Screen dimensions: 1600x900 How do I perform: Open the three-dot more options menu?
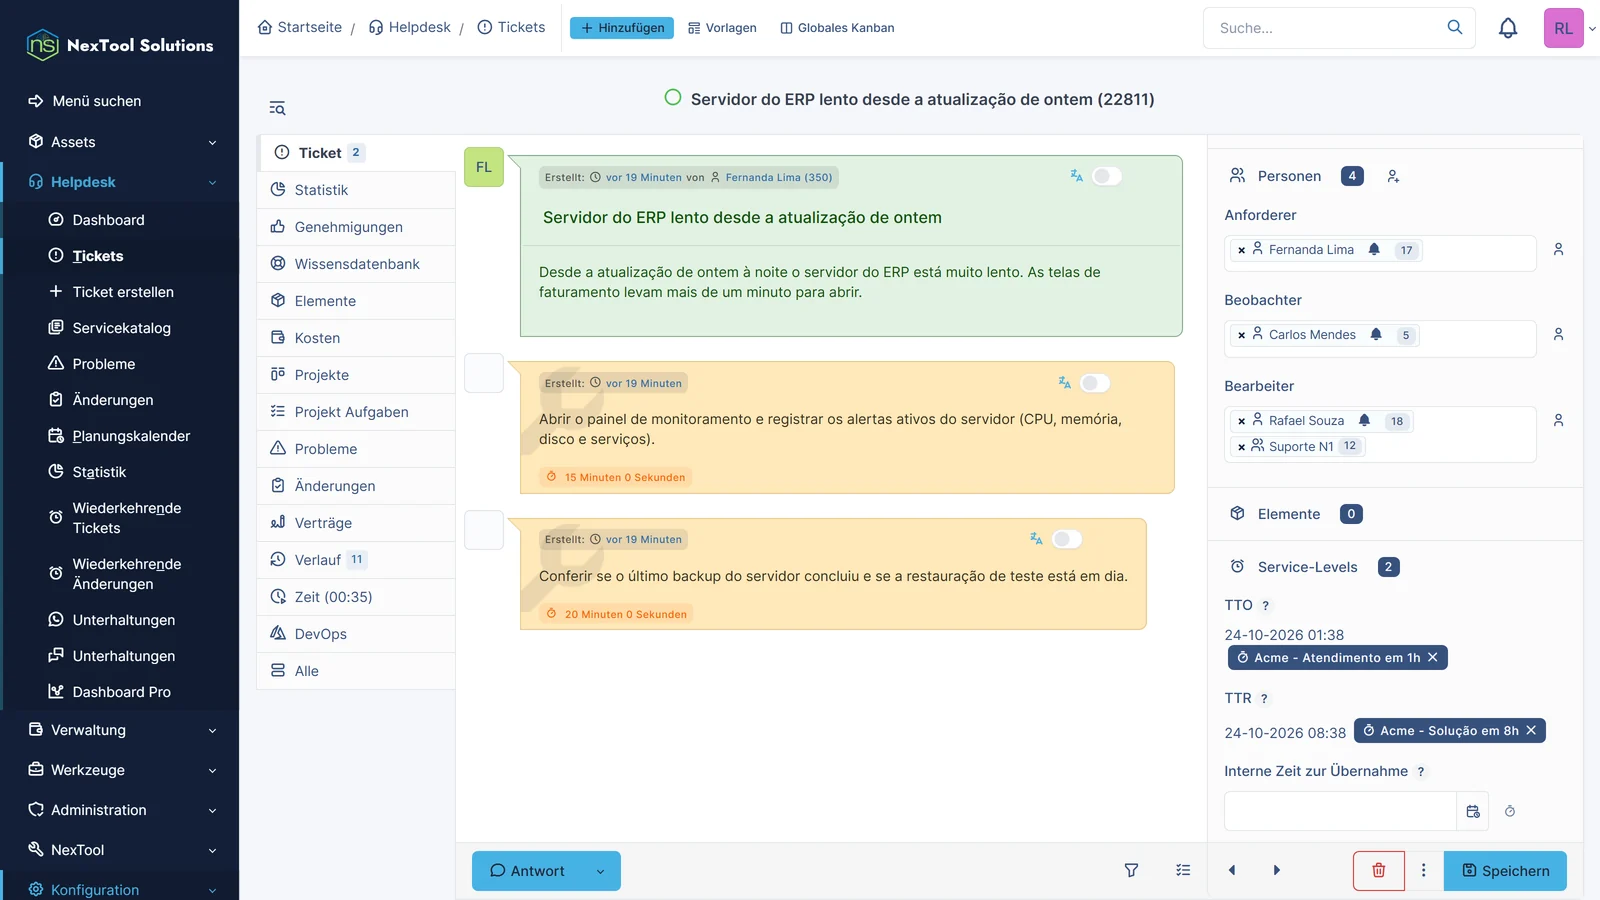click(x=1424, y=871)
